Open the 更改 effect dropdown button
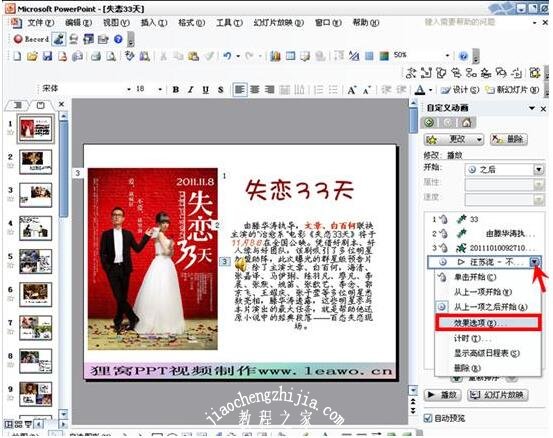This screenshot has width=553, height=438. pos(454,140)
